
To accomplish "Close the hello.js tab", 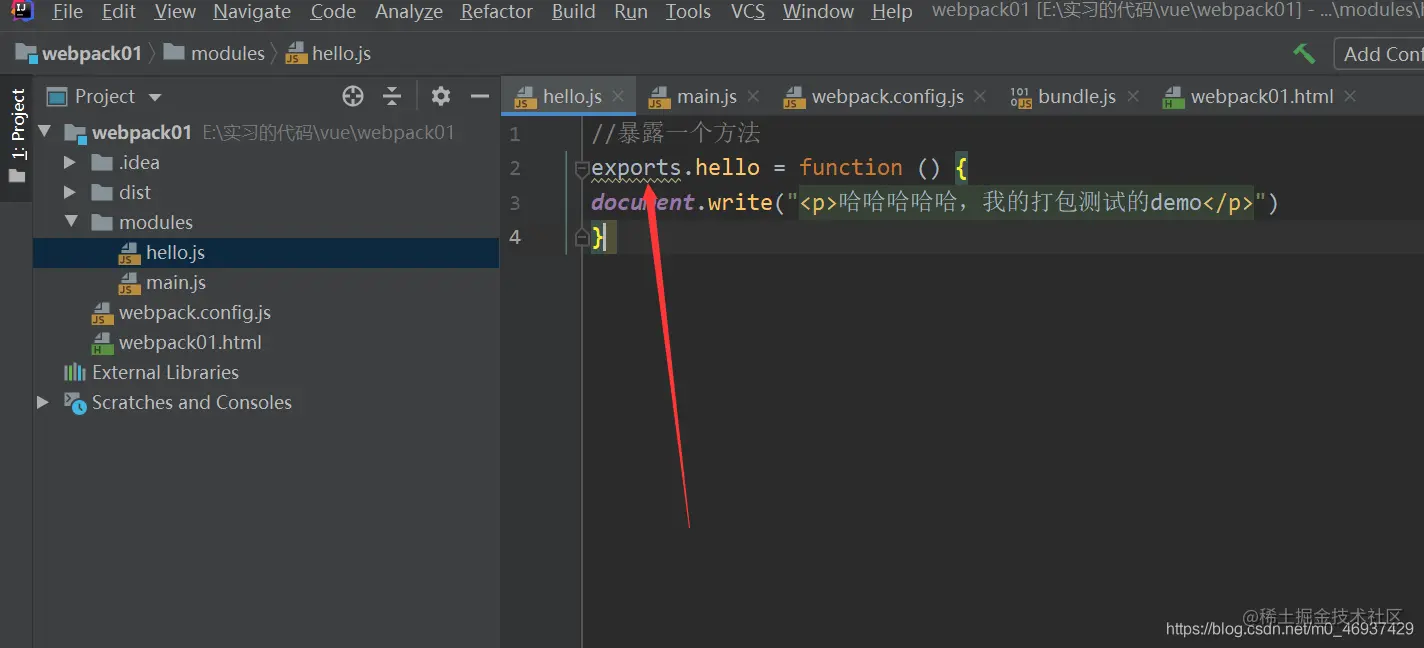I will tap(618, 96).
